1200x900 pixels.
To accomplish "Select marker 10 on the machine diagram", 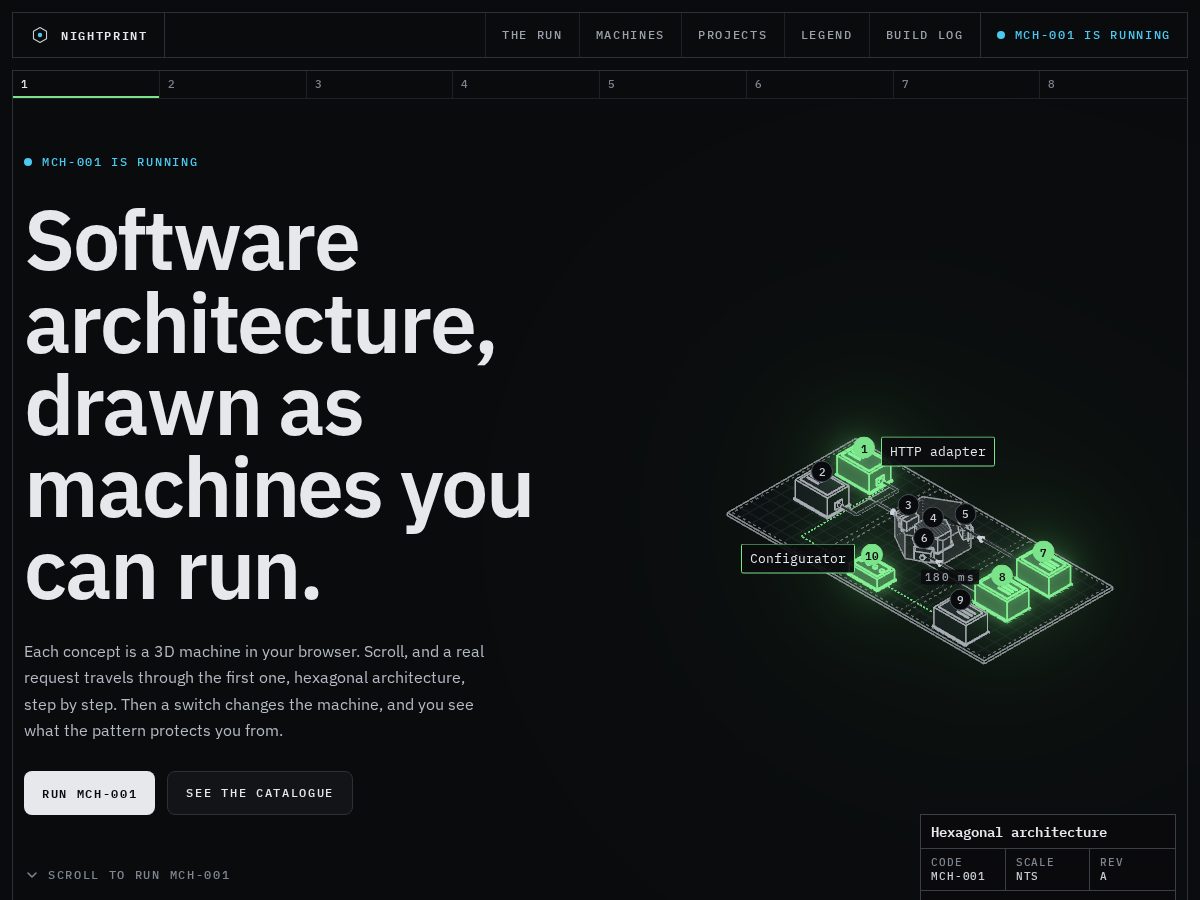I will 872,556.
